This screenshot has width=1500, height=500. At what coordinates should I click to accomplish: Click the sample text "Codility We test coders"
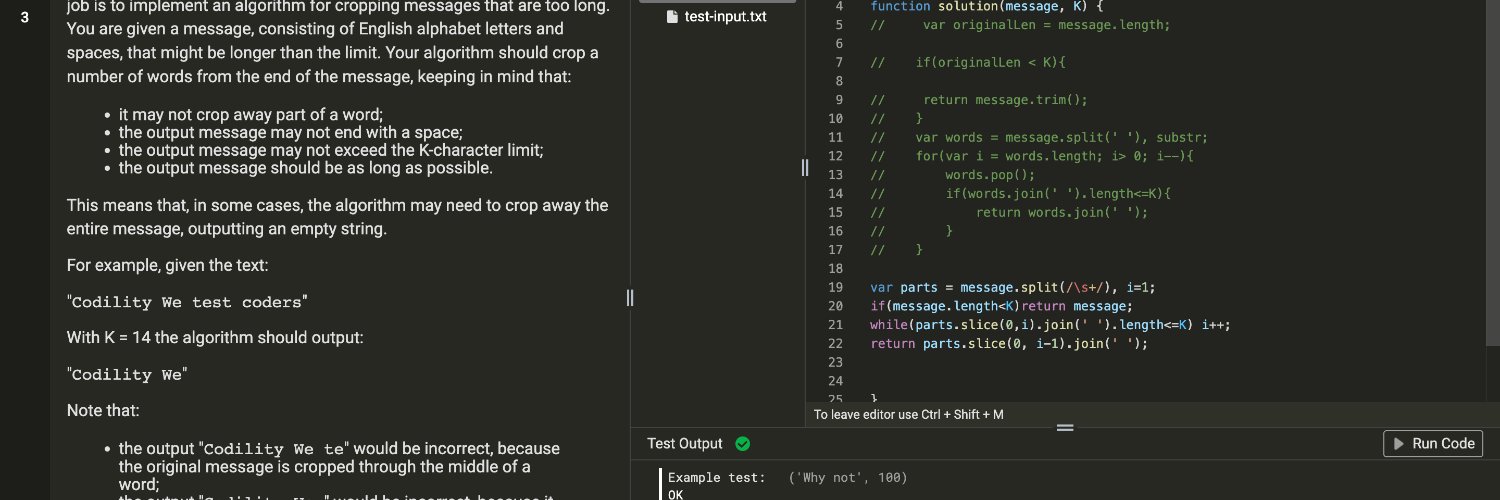[x=187, y=302]
